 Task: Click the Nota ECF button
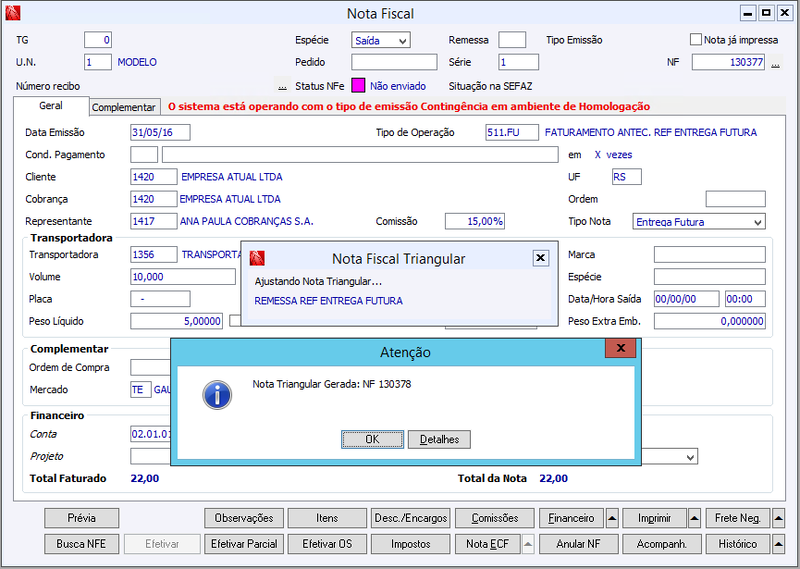click(x=488, y=544)
